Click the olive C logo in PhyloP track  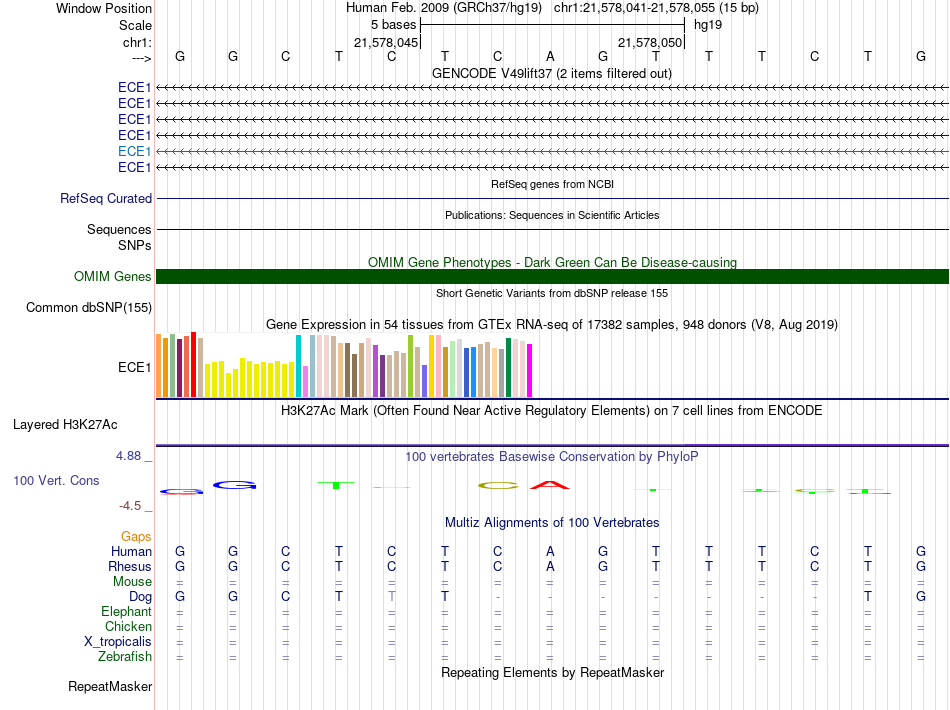[x=497, y=486]
